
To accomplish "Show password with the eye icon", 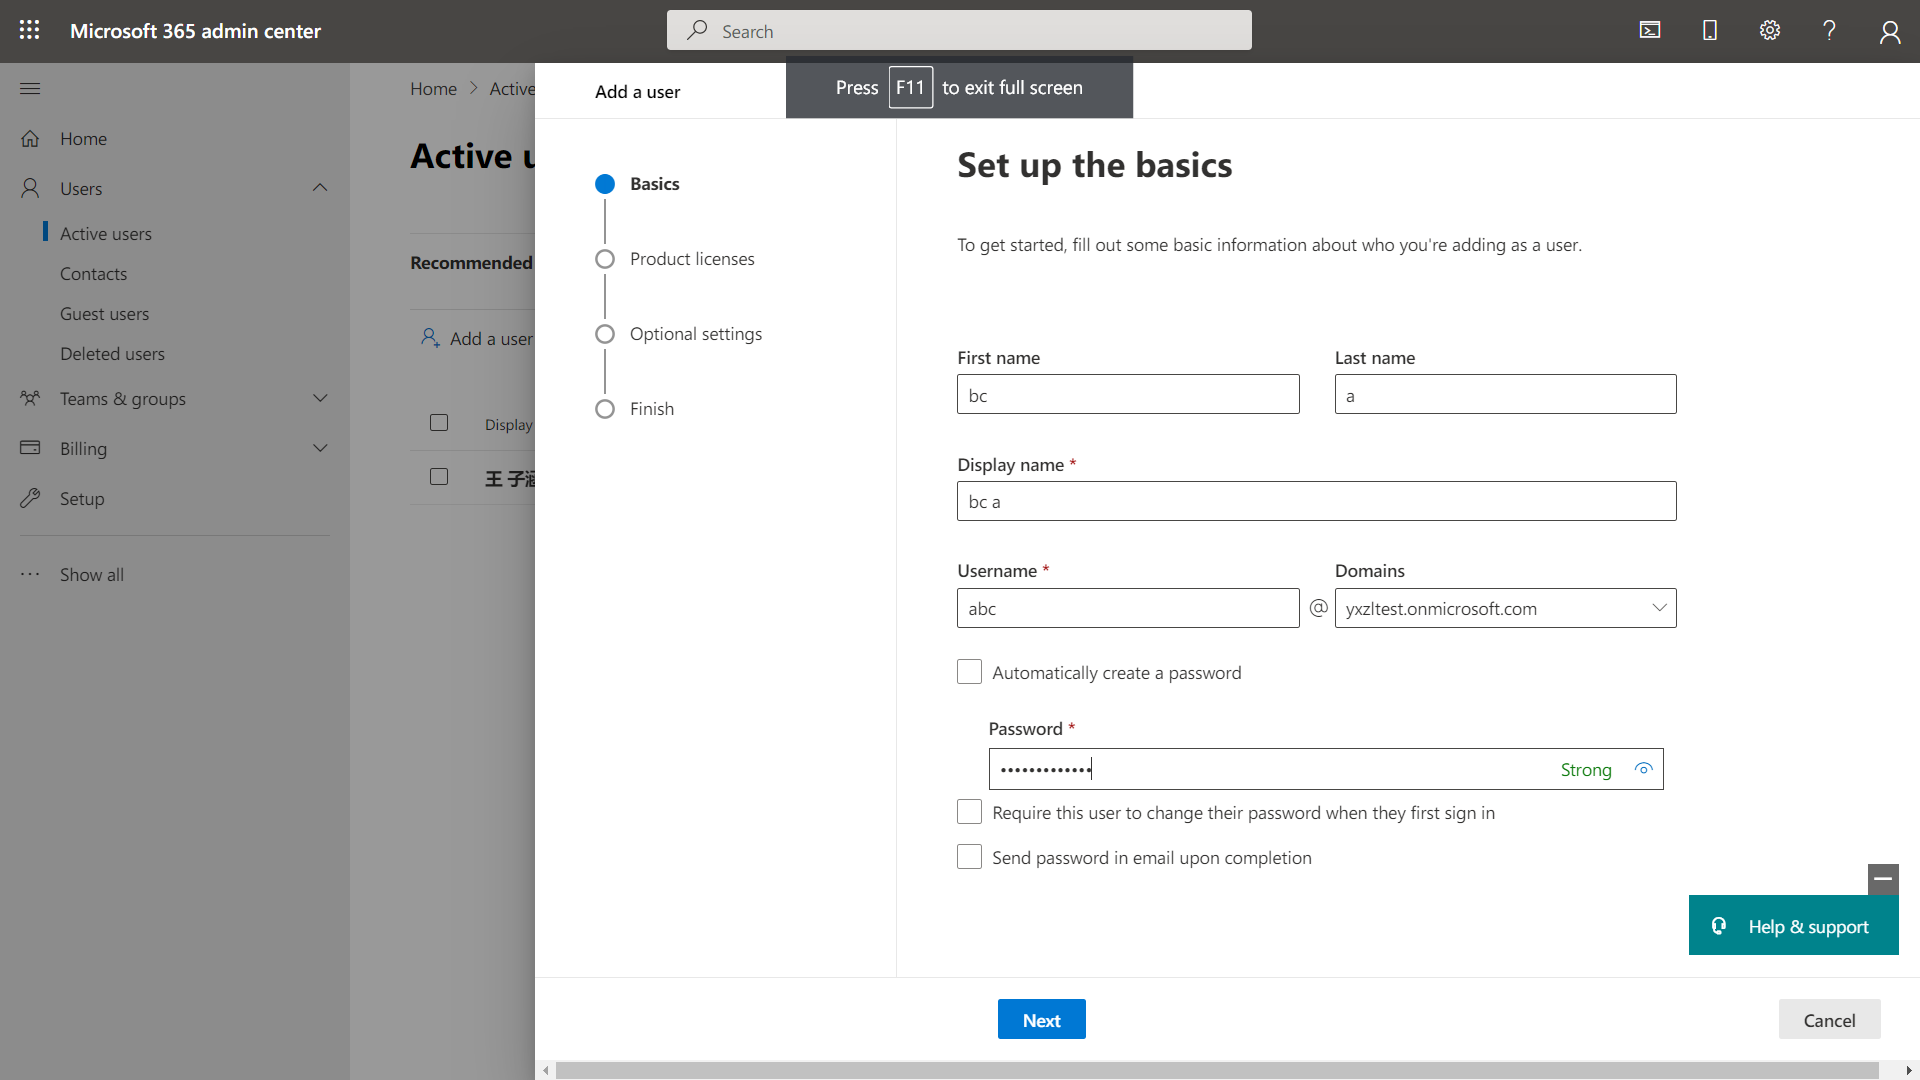I will point(1643,769).
